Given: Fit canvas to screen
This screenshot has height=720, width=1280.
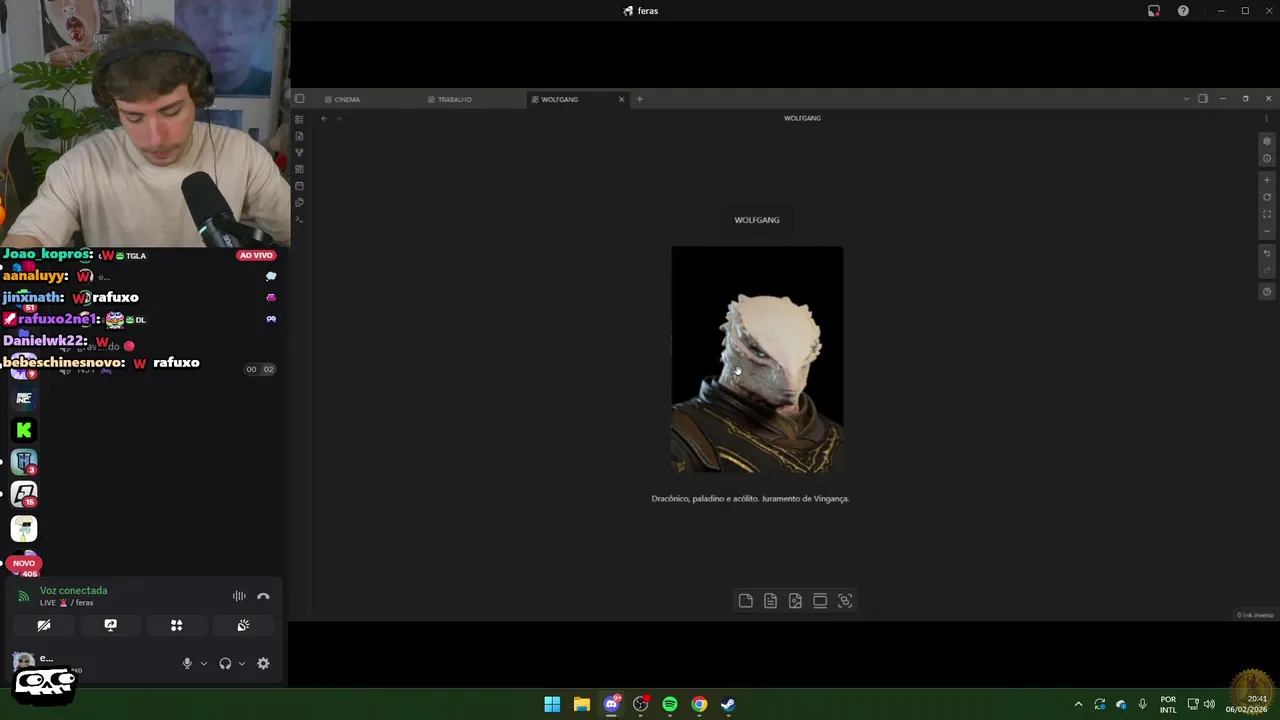Looking at the screenshot, I should click(1267, 214).
